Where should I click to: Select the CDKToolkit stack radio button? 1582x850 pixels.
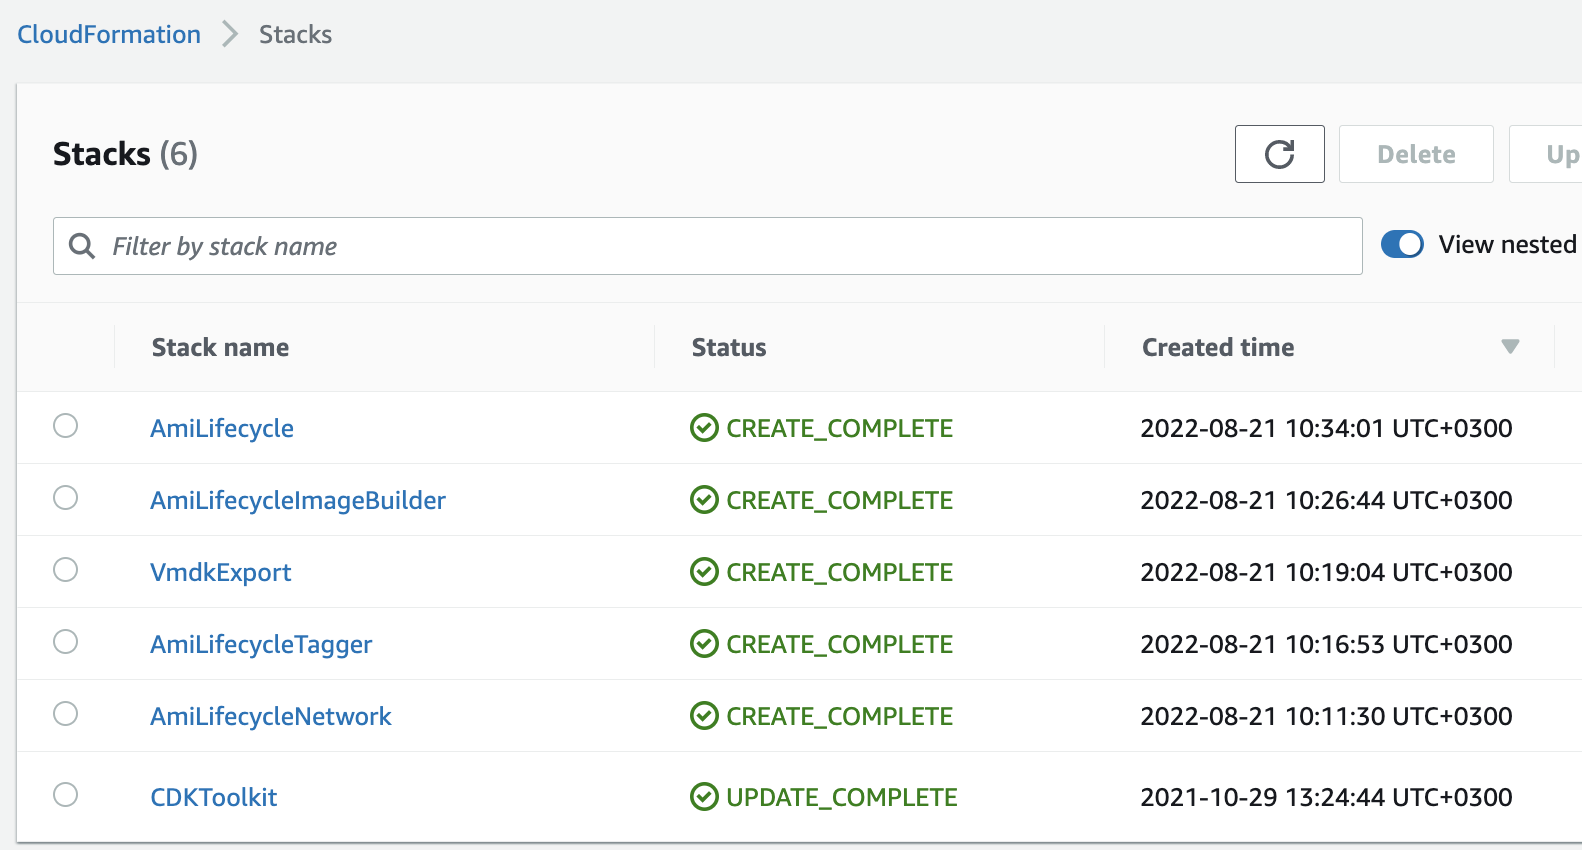pyautogui.click(x=66, y=795)
